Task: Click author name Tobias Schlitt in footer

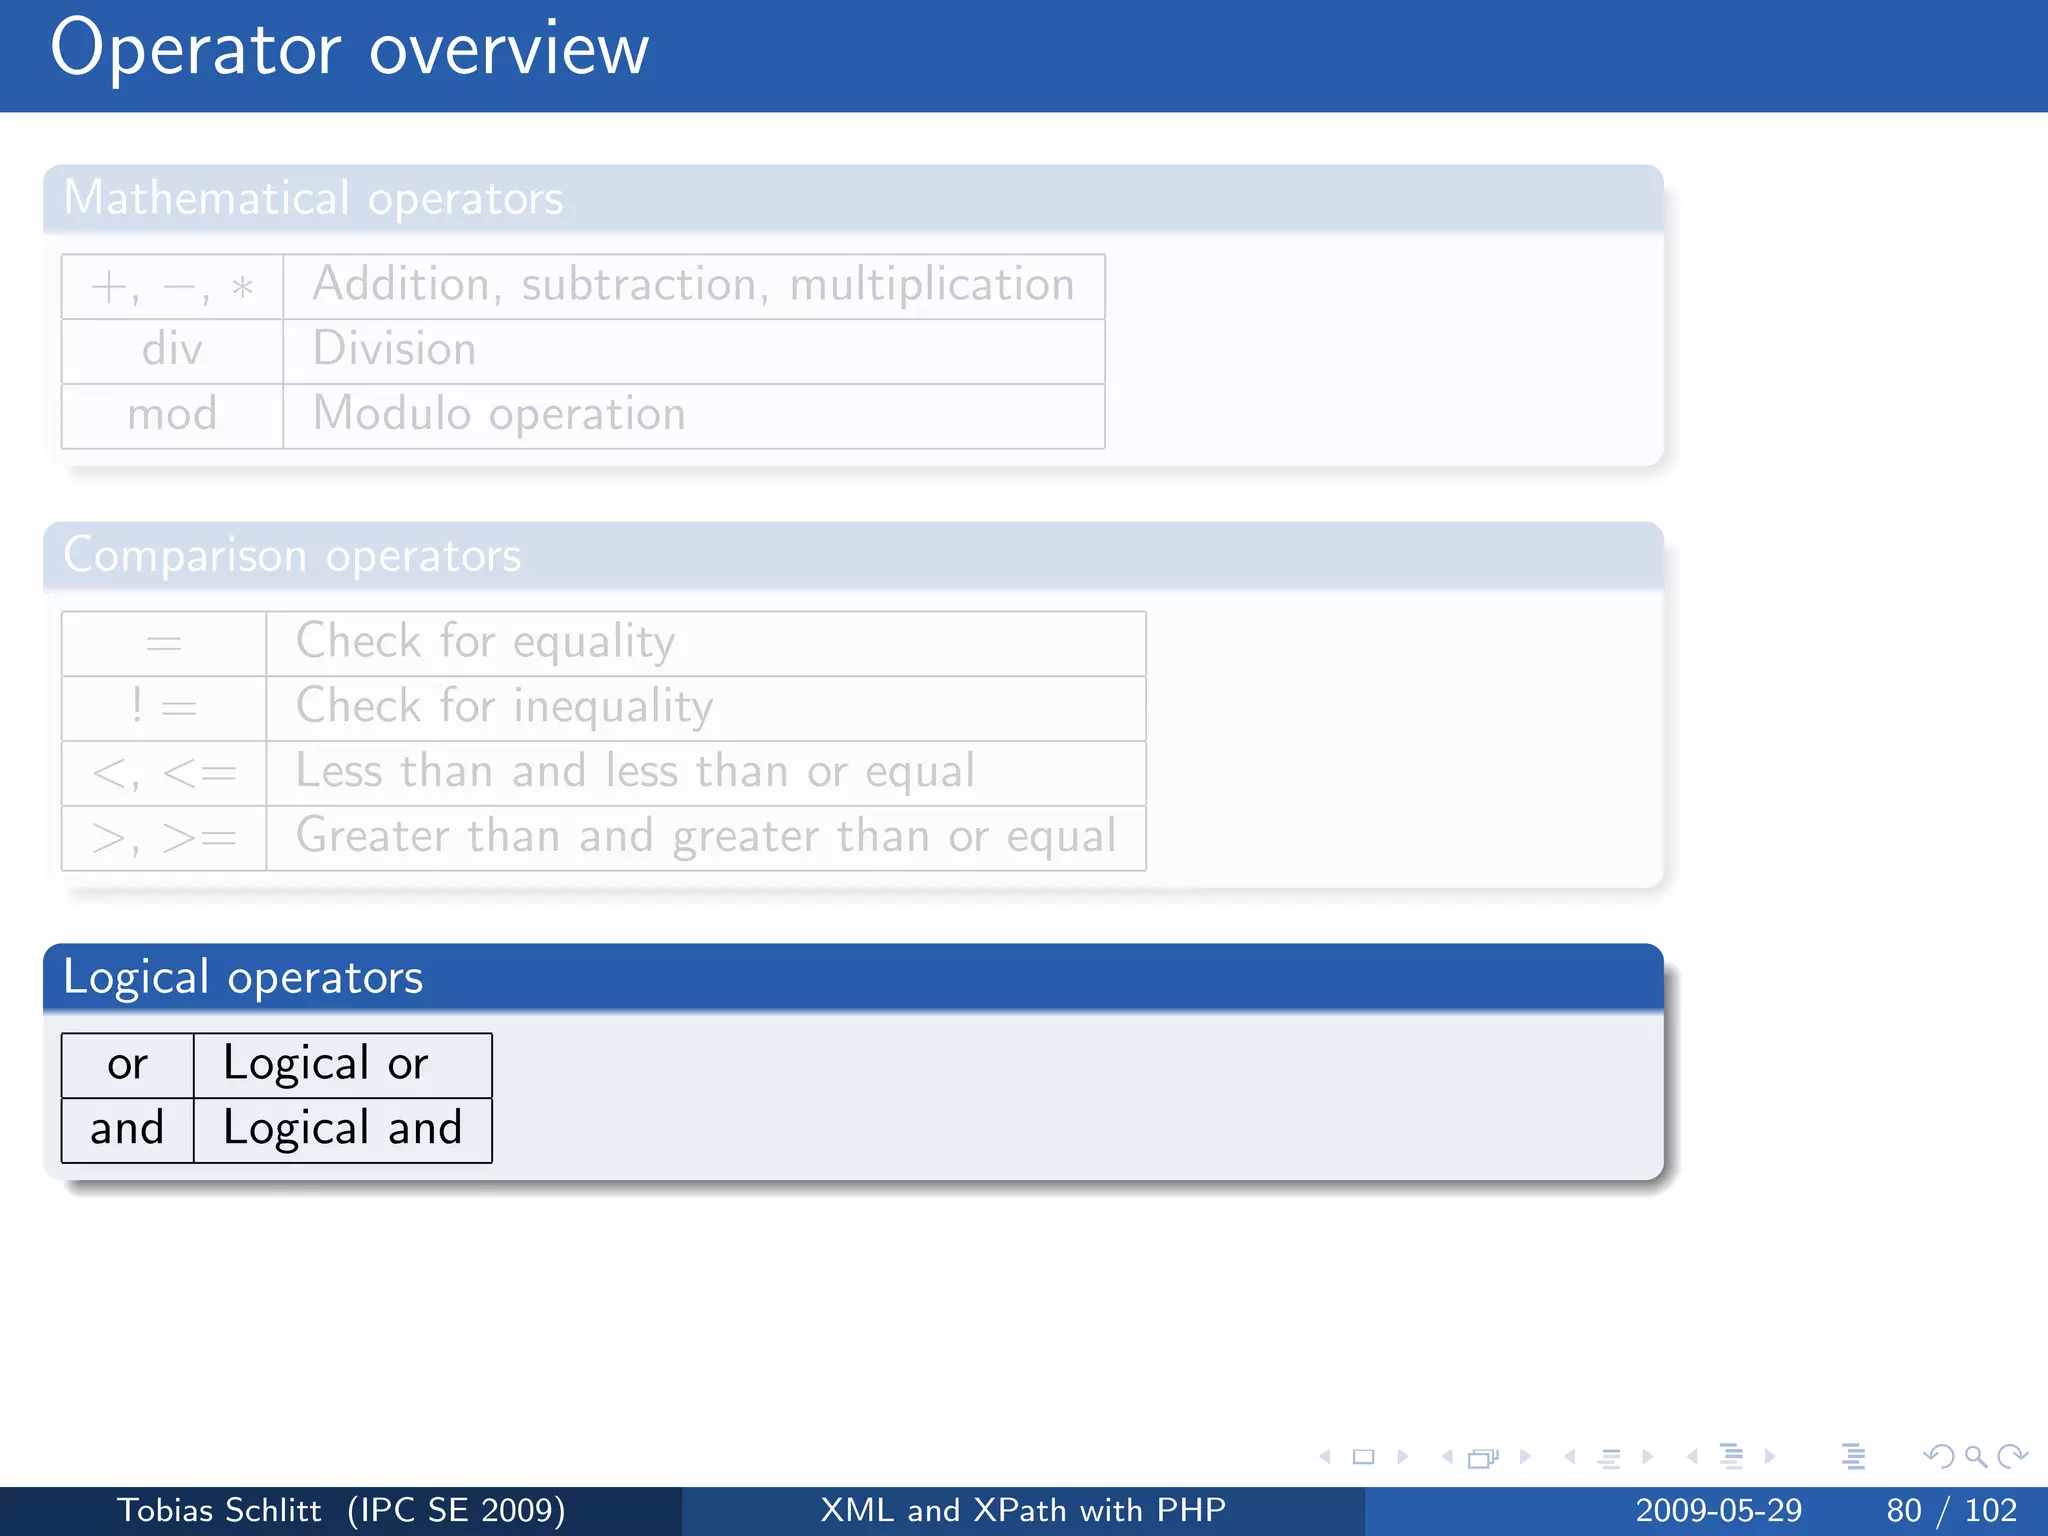Action: [x=219, y=1510]
